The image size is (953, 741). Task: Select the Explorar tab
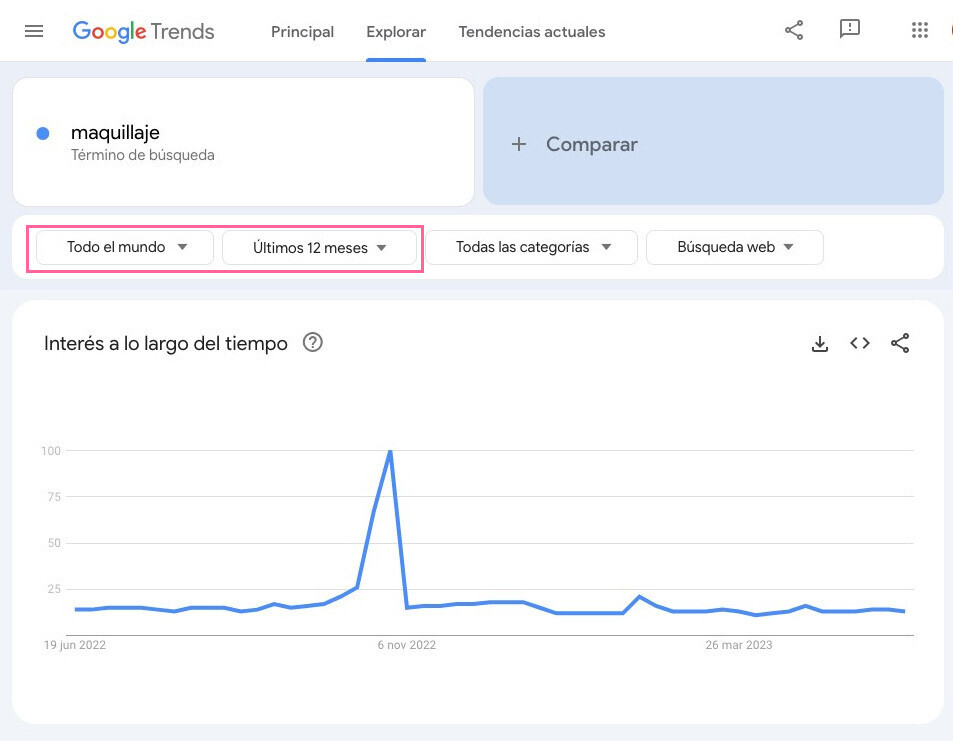point(395,31)
